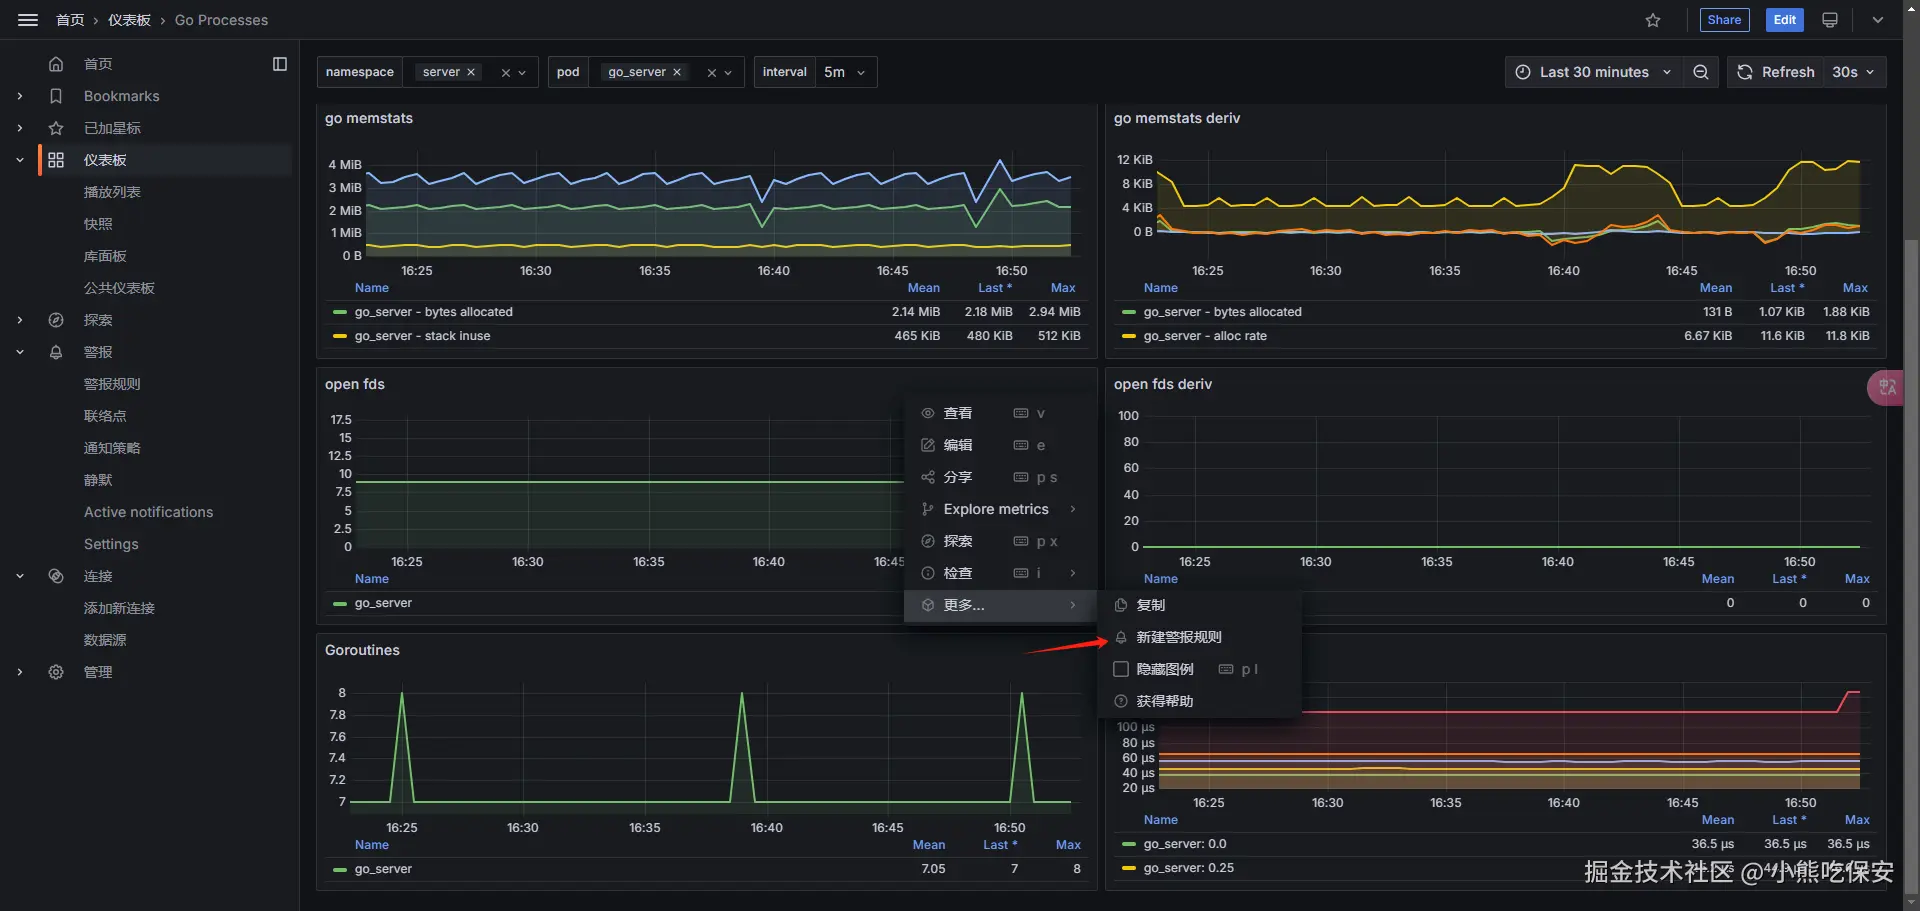Expand the Bookmarks section in sidebar

point(20,96)
